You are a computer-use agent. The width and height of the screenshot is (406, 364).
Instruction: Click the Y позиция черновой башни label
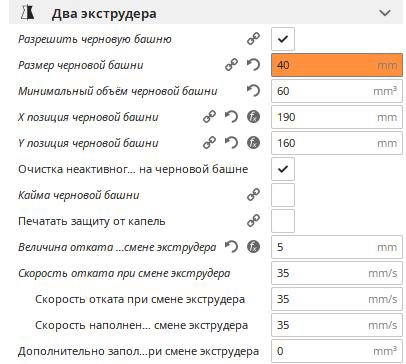click(x=88, y=143)
